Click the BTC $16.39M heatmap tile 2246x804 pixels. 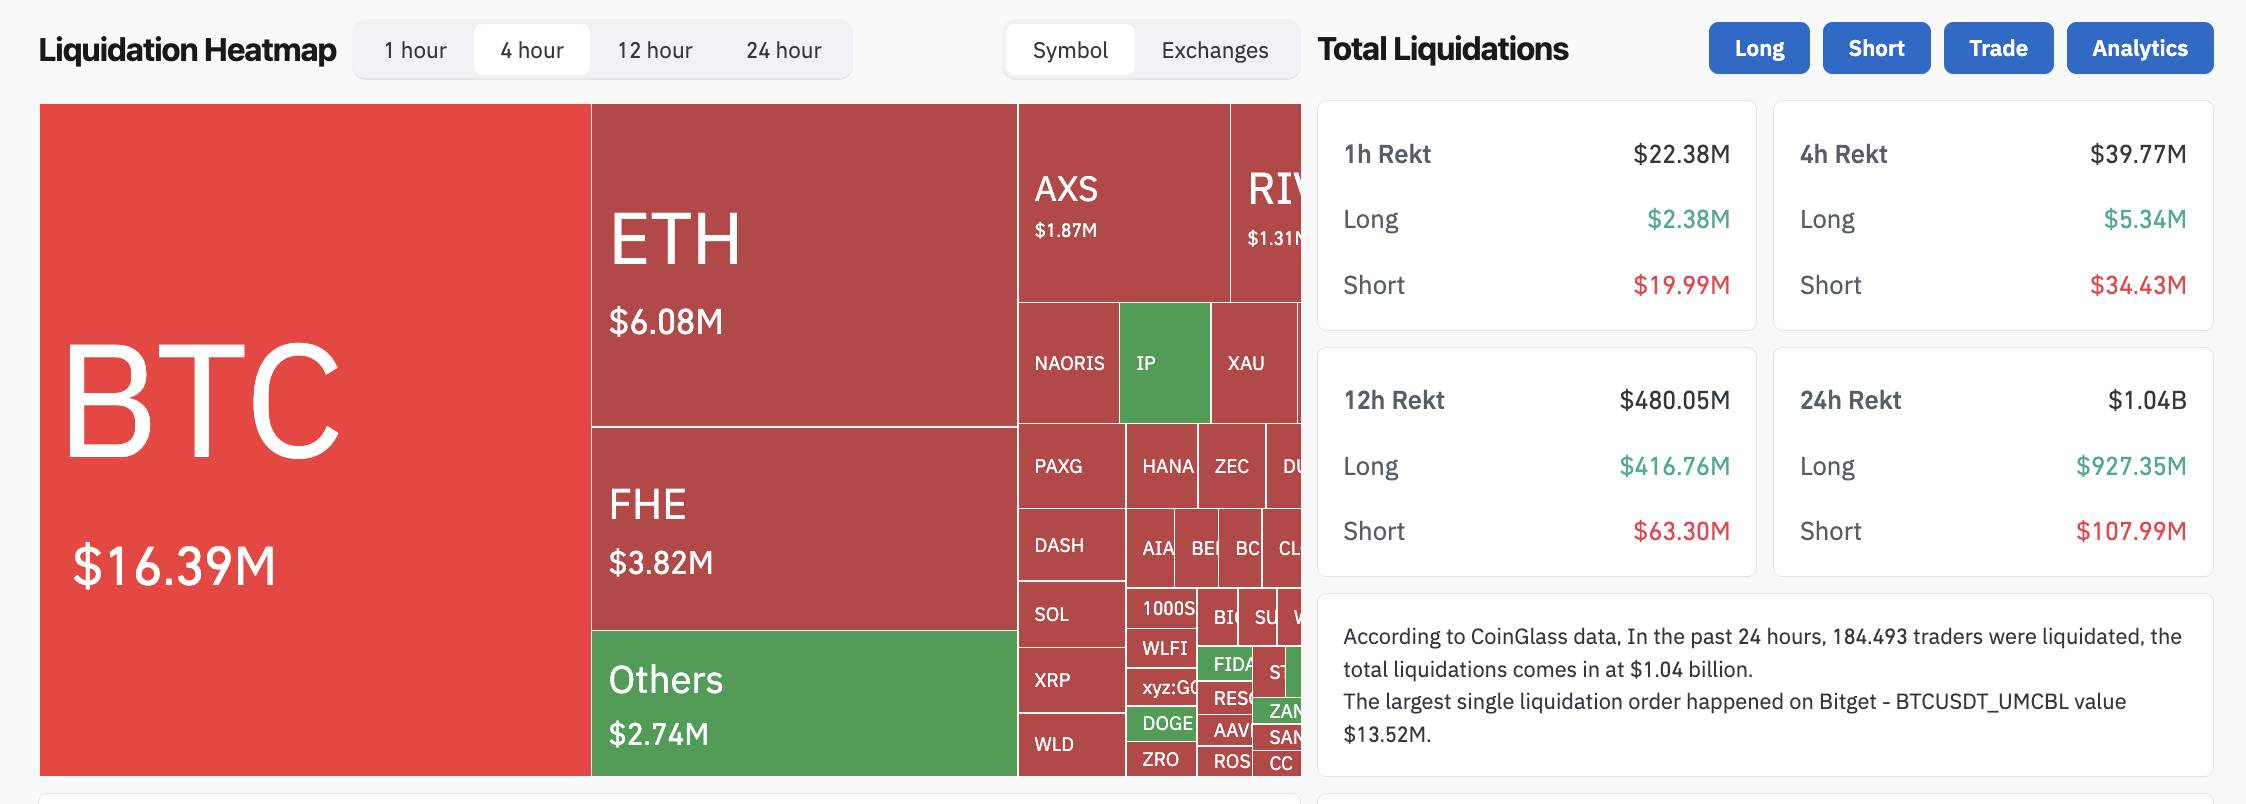pyautogui.click(x=315, y=440)
